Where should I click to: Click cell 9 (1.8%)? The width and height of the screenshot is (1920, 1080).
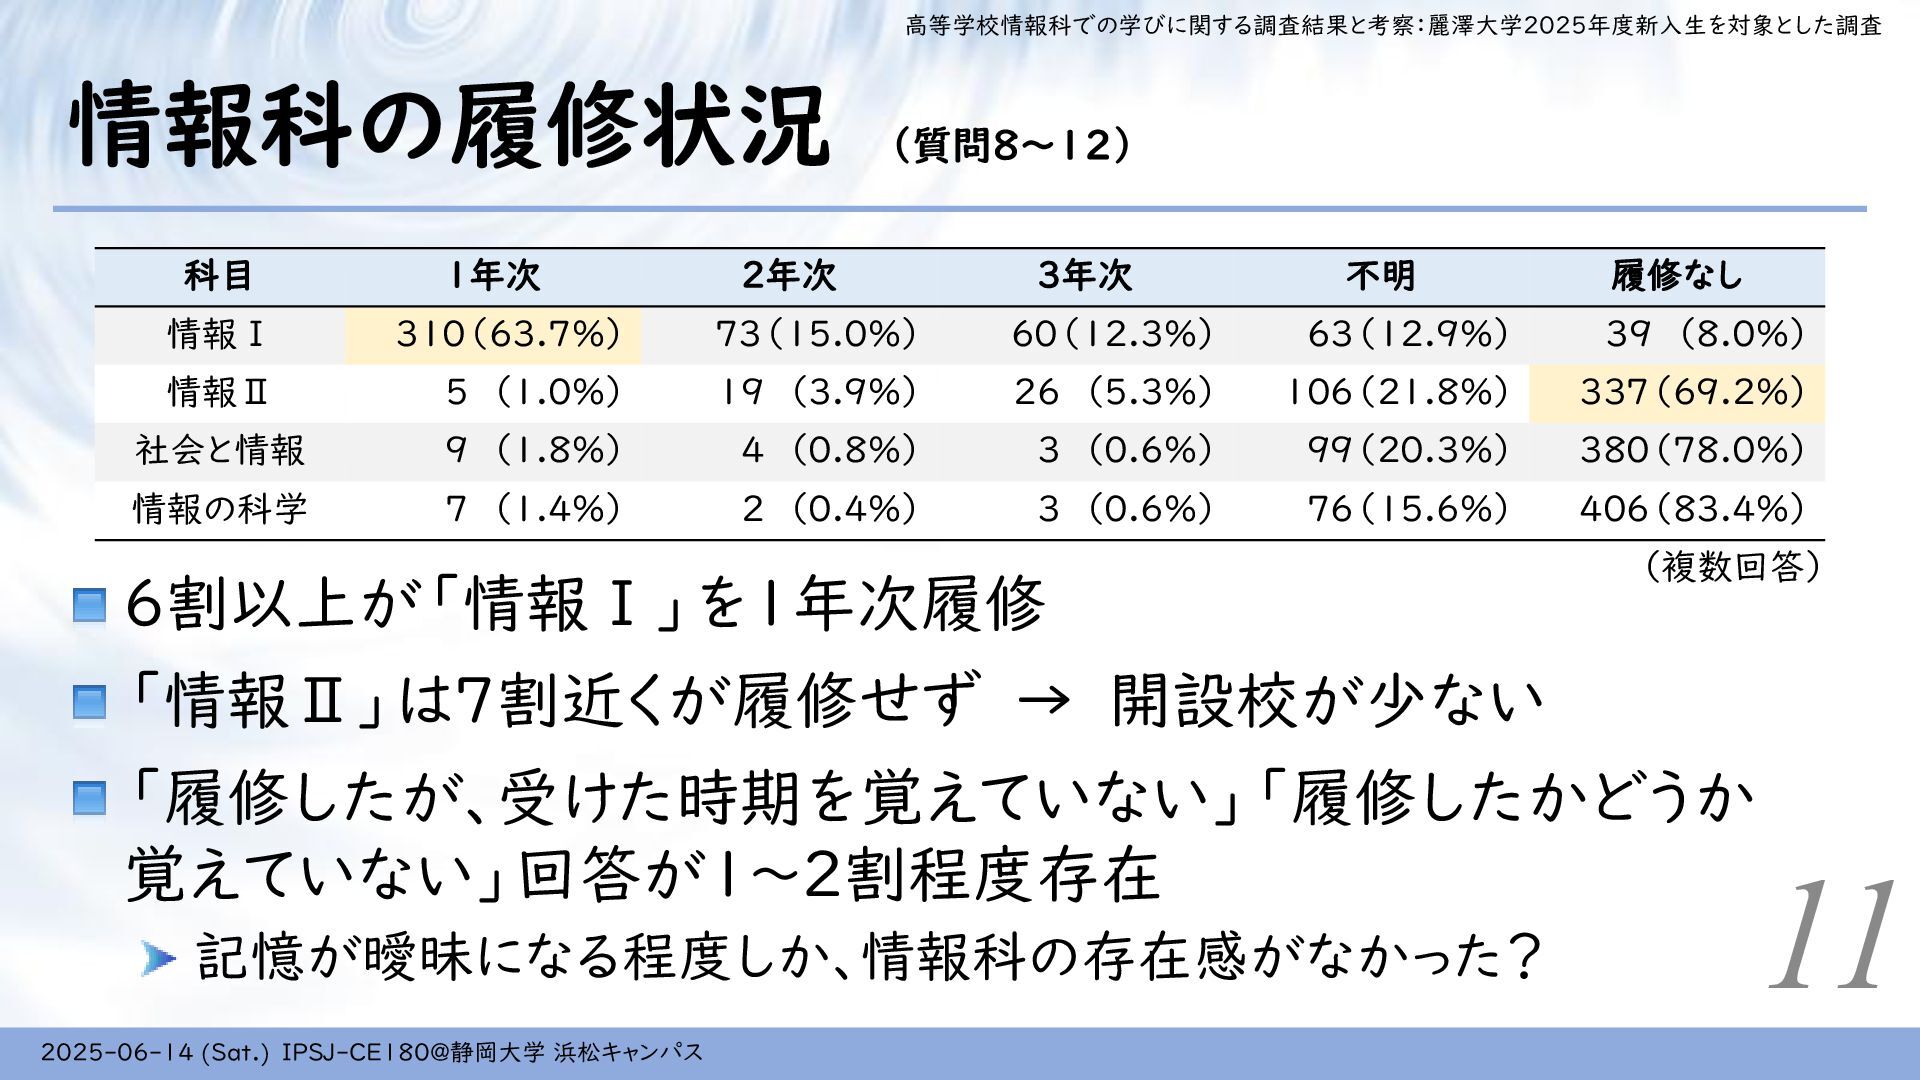(533, 450)
